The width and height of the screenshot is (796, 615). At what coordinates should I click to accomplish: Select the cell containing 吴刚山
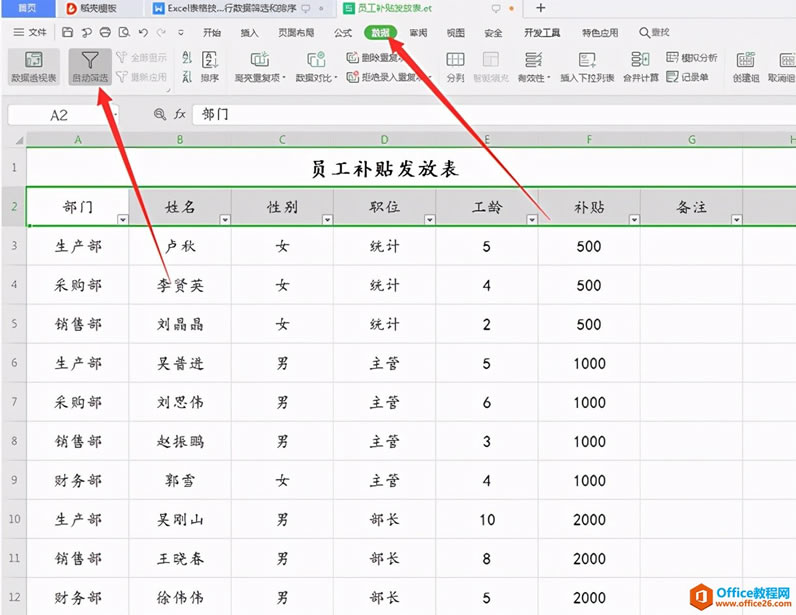point(180,519)
